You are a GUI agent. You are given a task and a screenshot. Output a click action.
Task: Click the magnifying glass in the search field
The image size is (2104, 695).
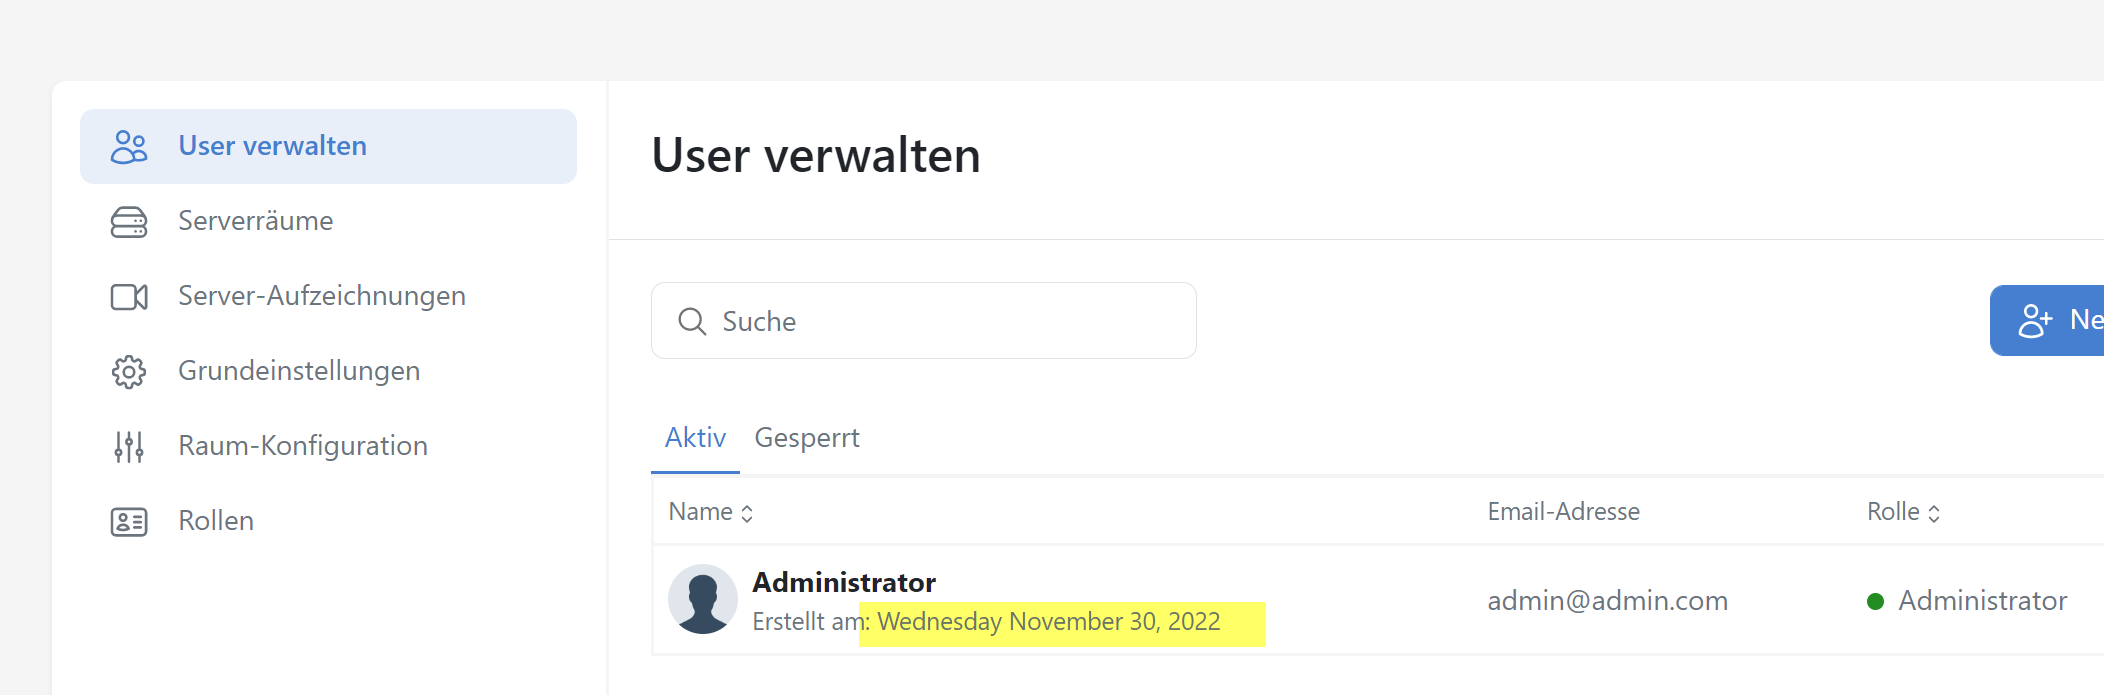point(692,321)
